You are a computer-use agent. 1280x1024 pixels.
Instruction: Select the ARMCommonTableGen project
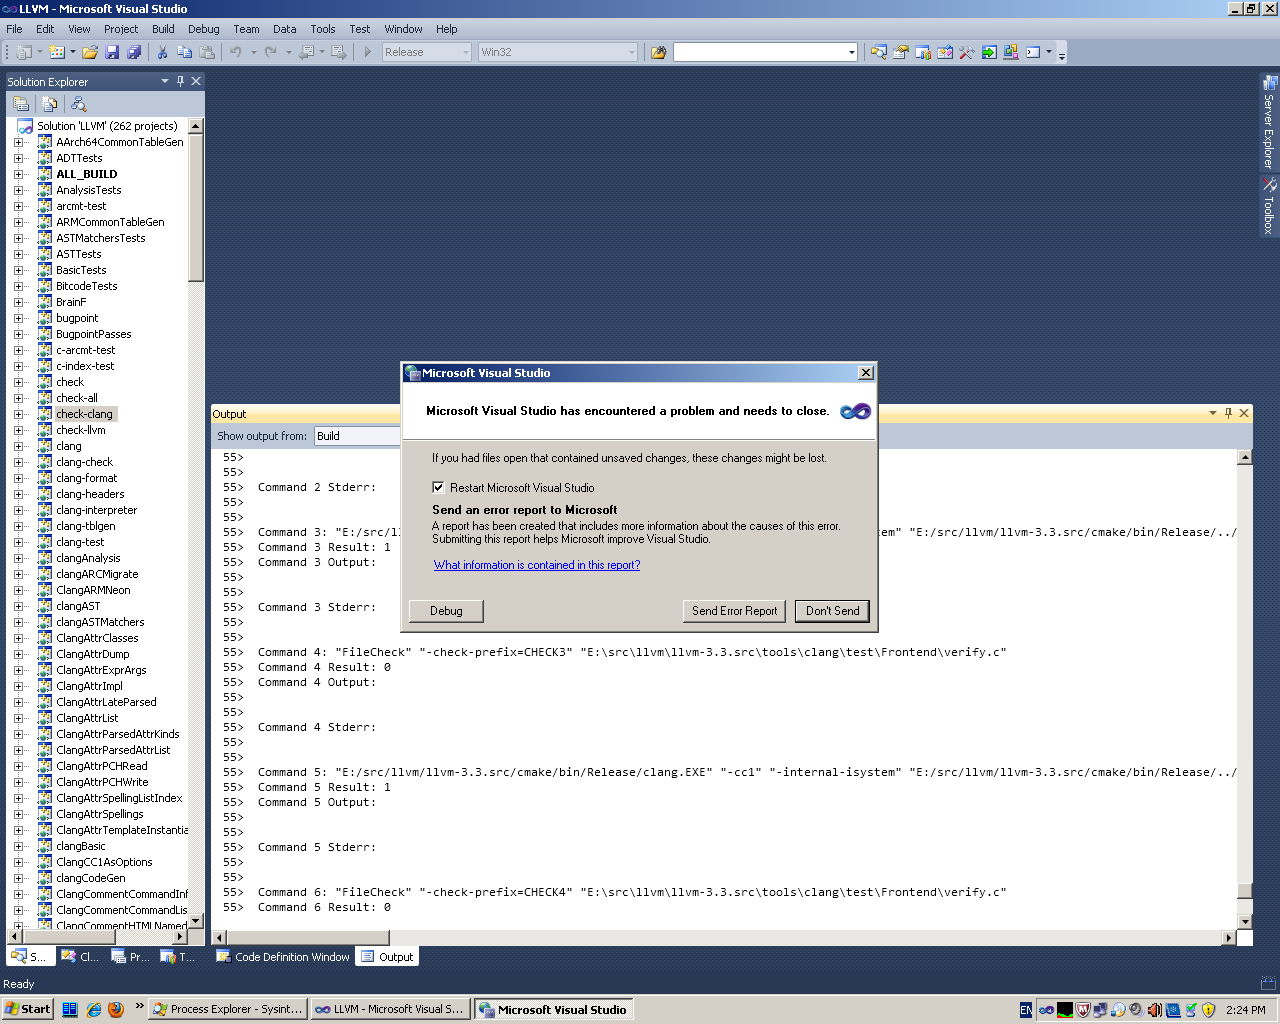coord(110,222)
